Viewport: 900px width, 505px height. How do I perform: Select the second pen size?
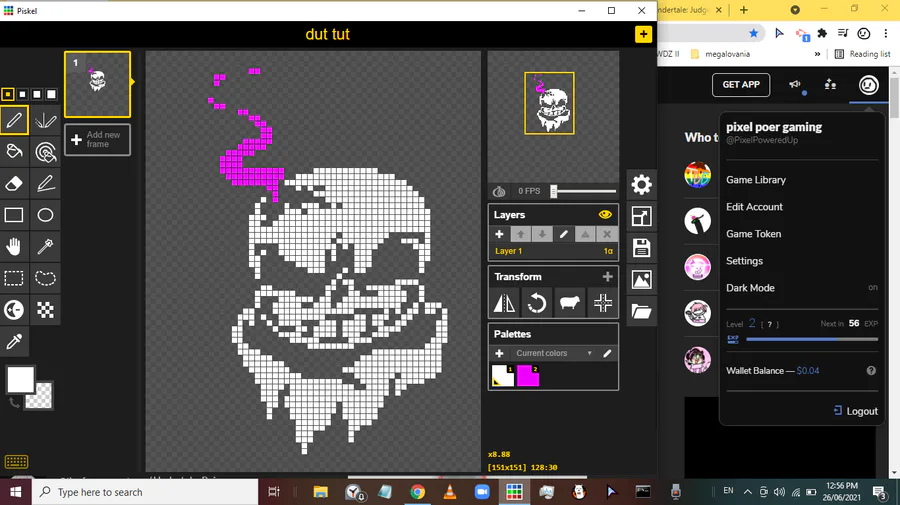tap(22, 94)
